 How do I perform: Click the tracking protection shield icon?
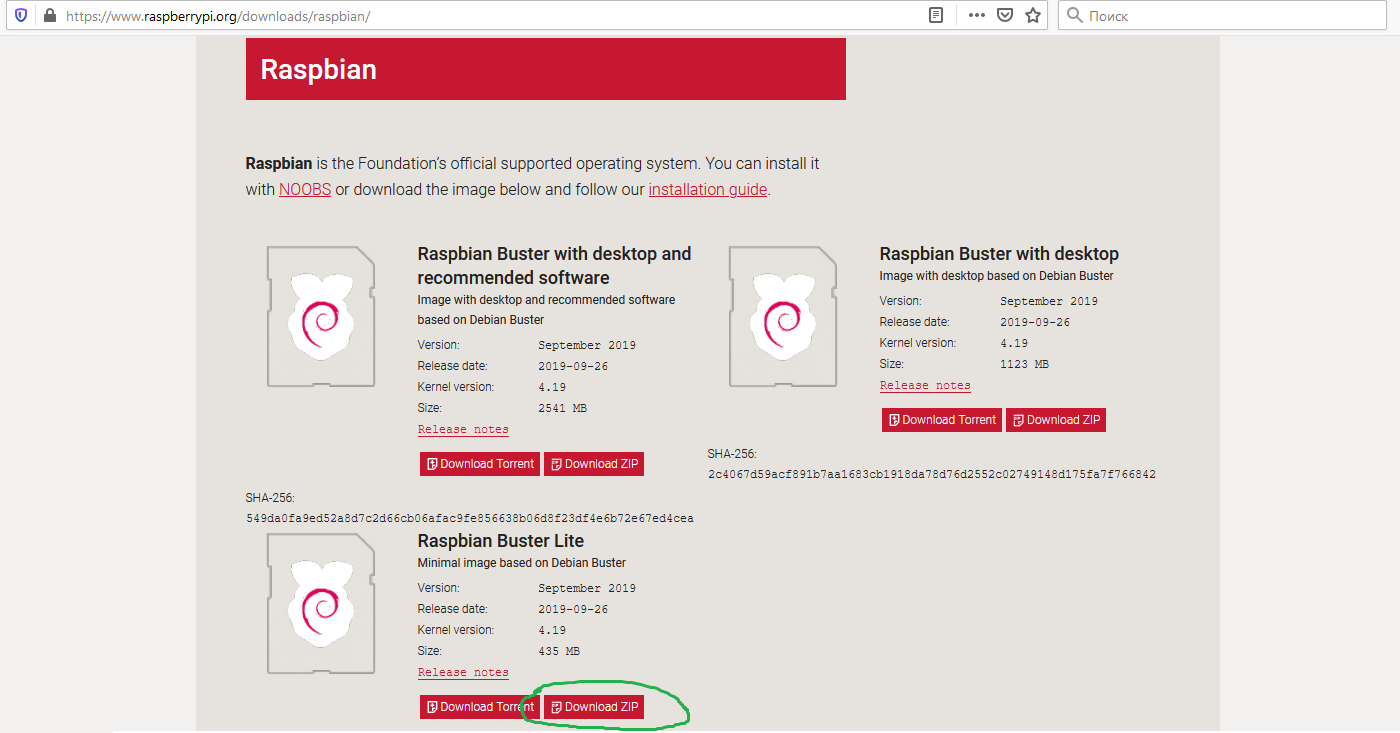21,16
